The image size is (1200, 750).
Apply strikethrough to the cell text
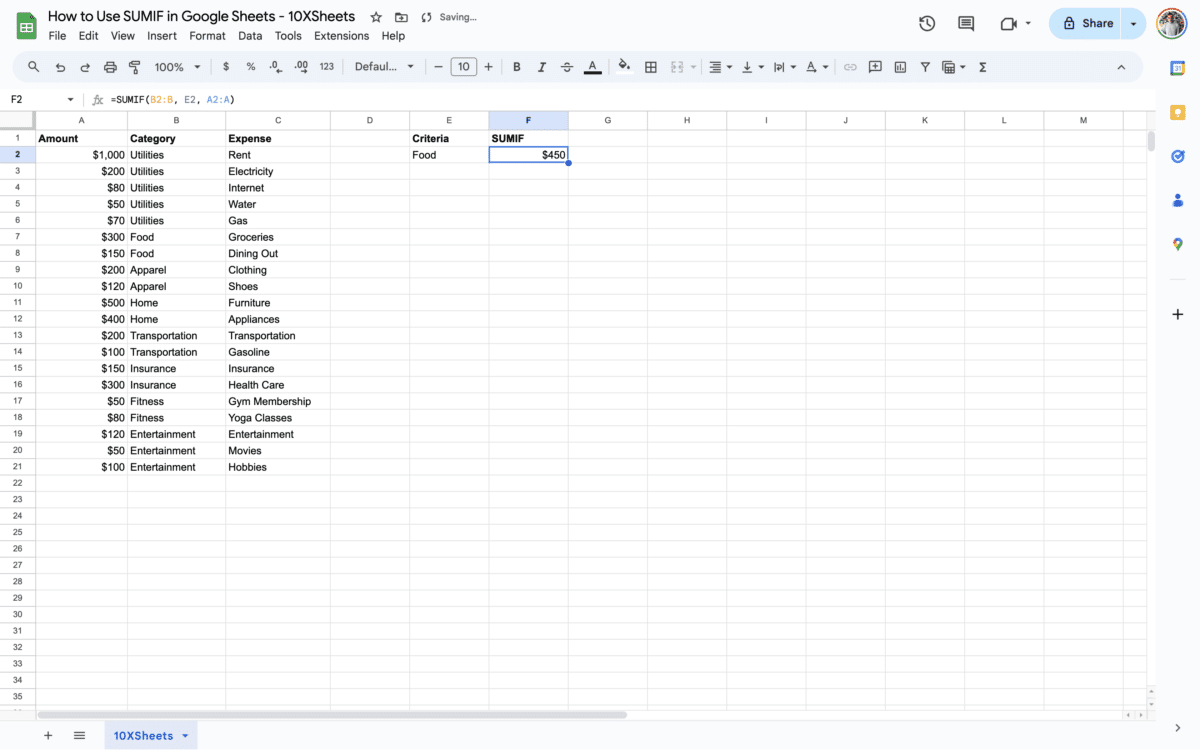[566, 66]
